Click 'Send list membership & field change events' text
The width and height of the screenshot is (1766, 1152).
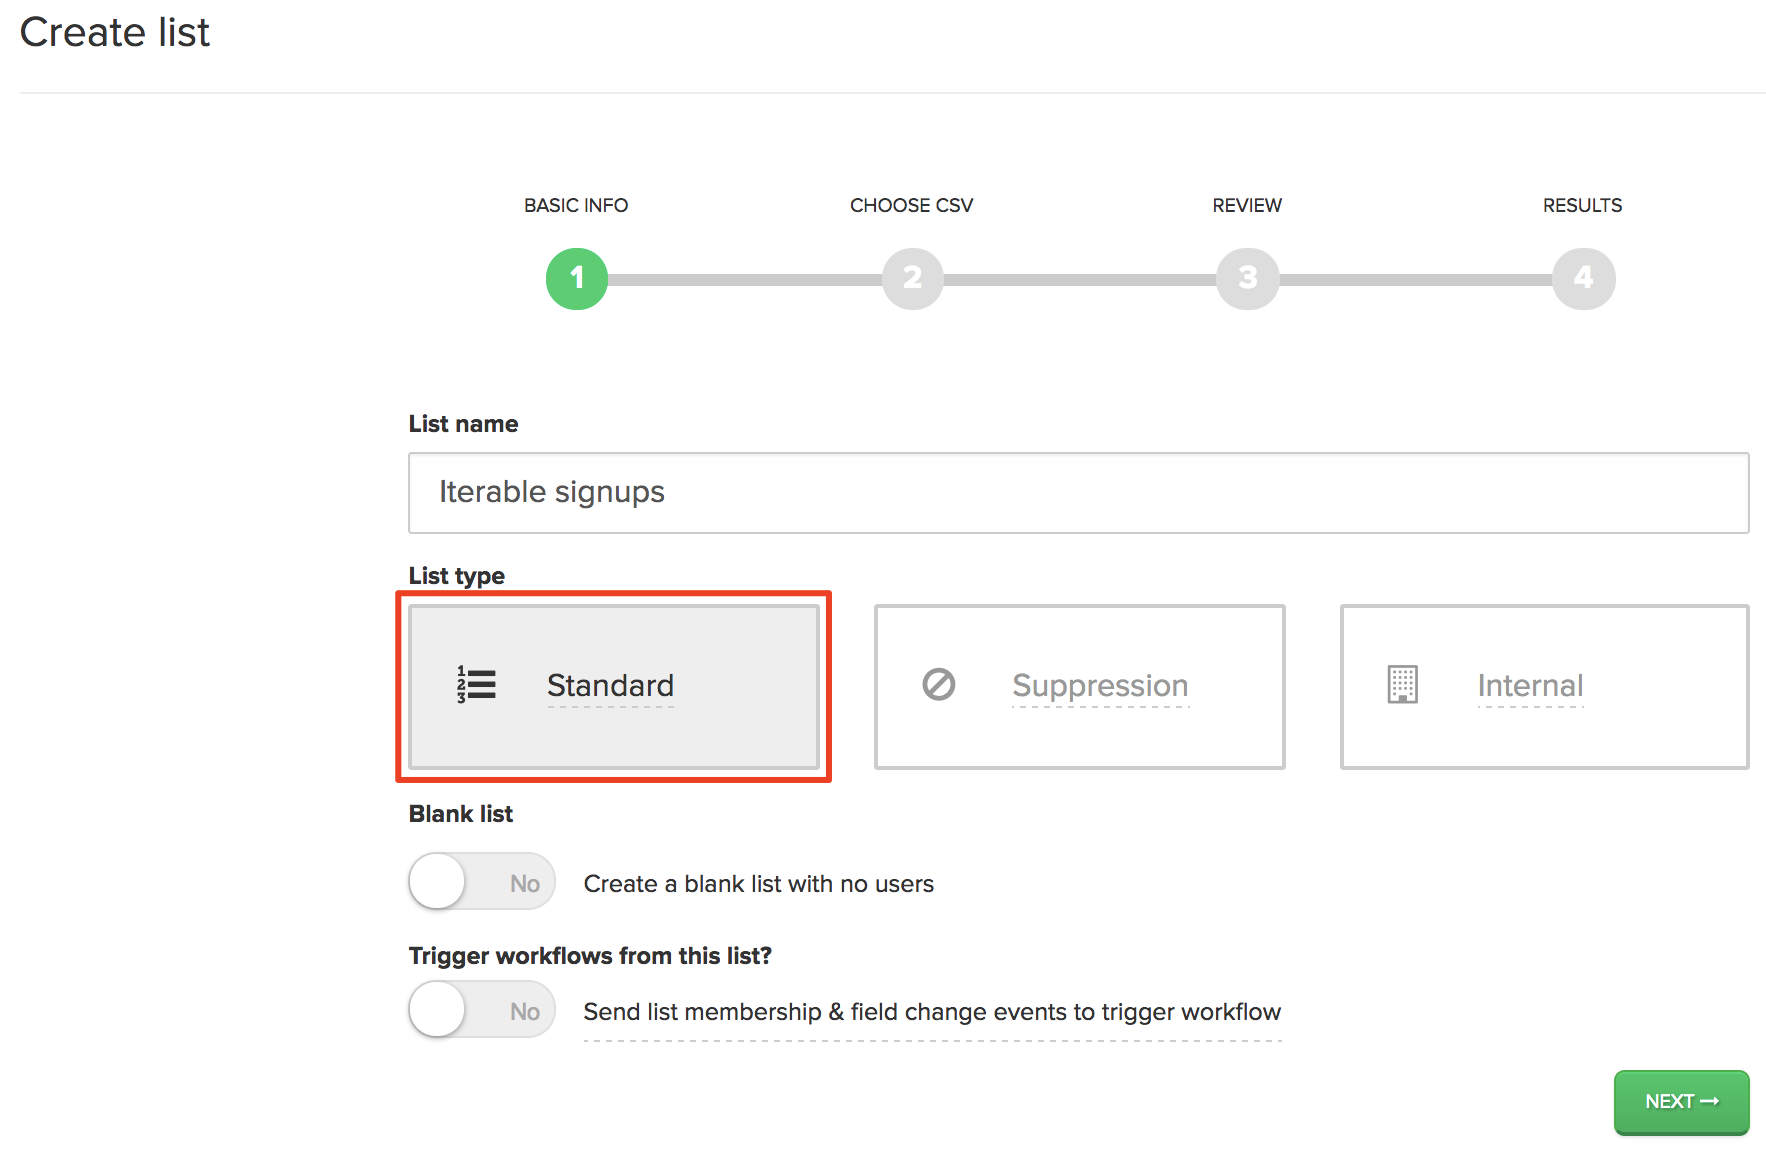(932, 1012)
